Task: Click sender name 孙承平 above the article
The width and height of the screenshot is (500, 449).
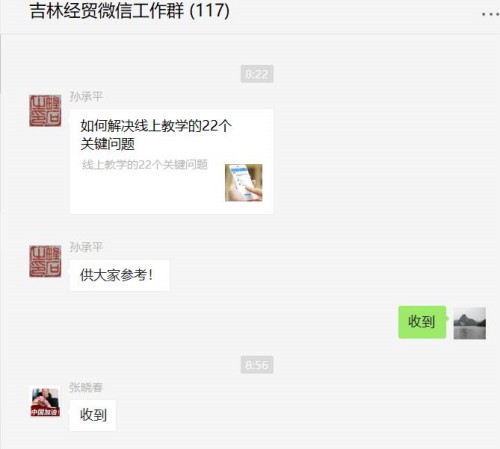Action: [x=86, y=97]
